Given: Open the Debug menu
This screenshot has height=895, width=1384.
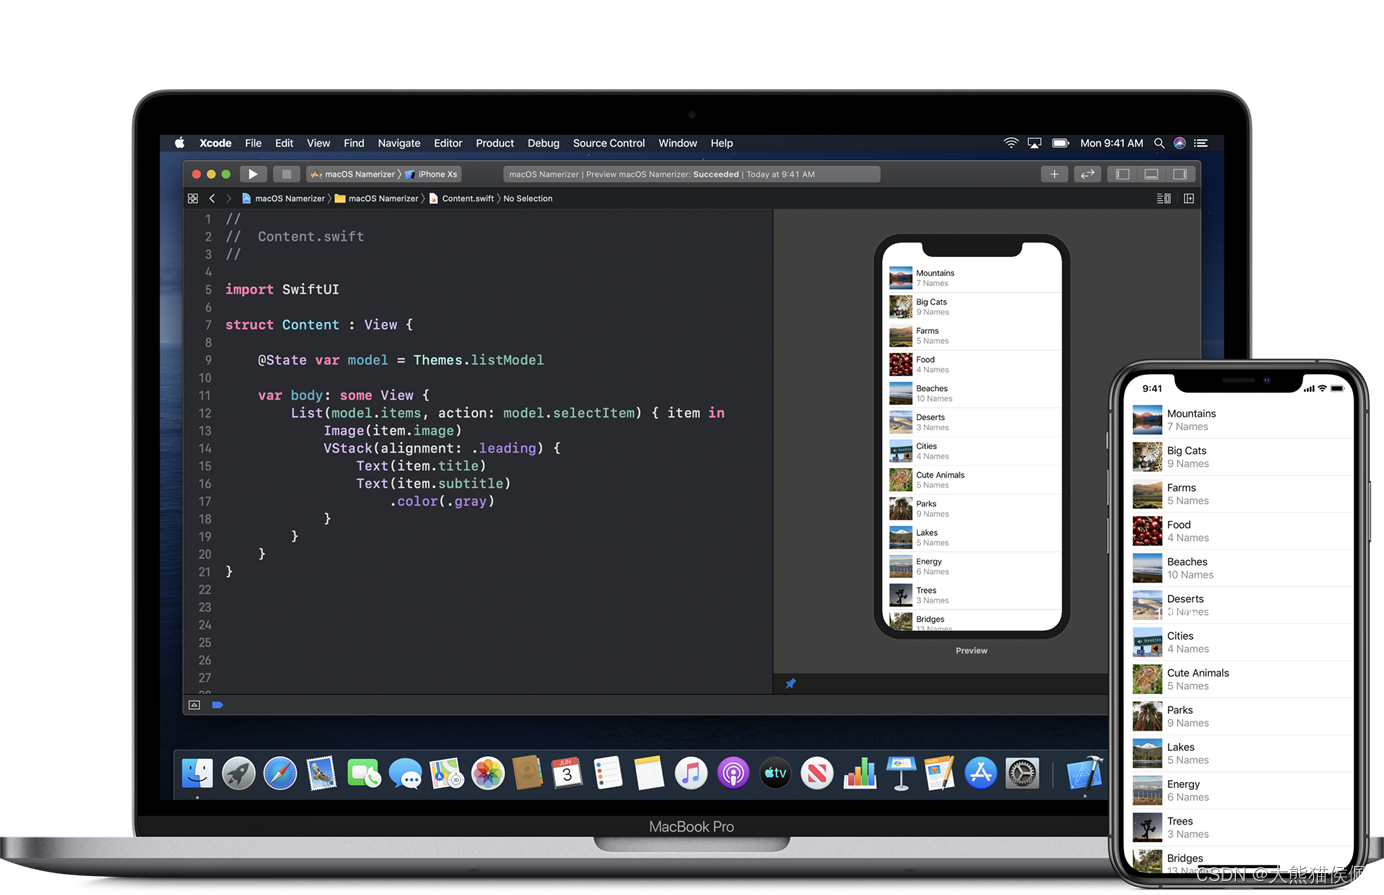Looking at the screenshot, I should point(543,143).
